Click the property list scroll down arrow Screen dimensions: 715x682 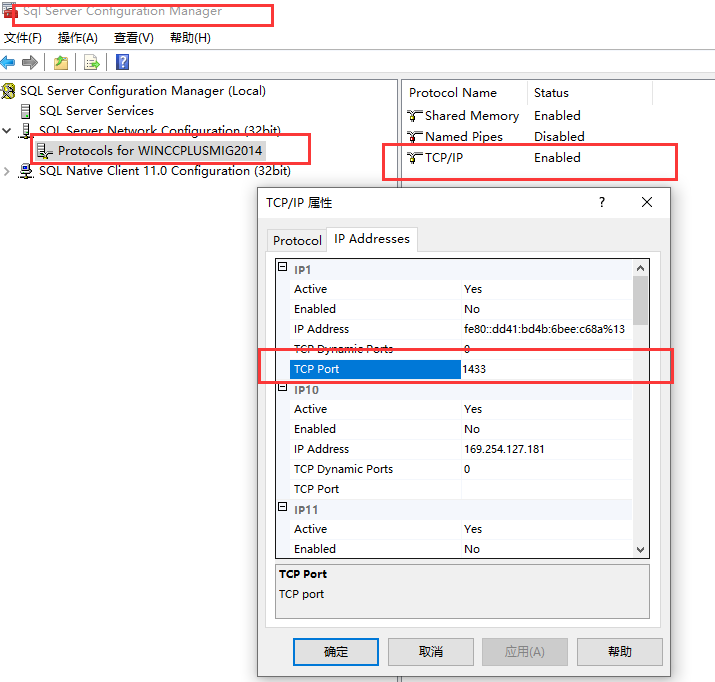[640, 550]
